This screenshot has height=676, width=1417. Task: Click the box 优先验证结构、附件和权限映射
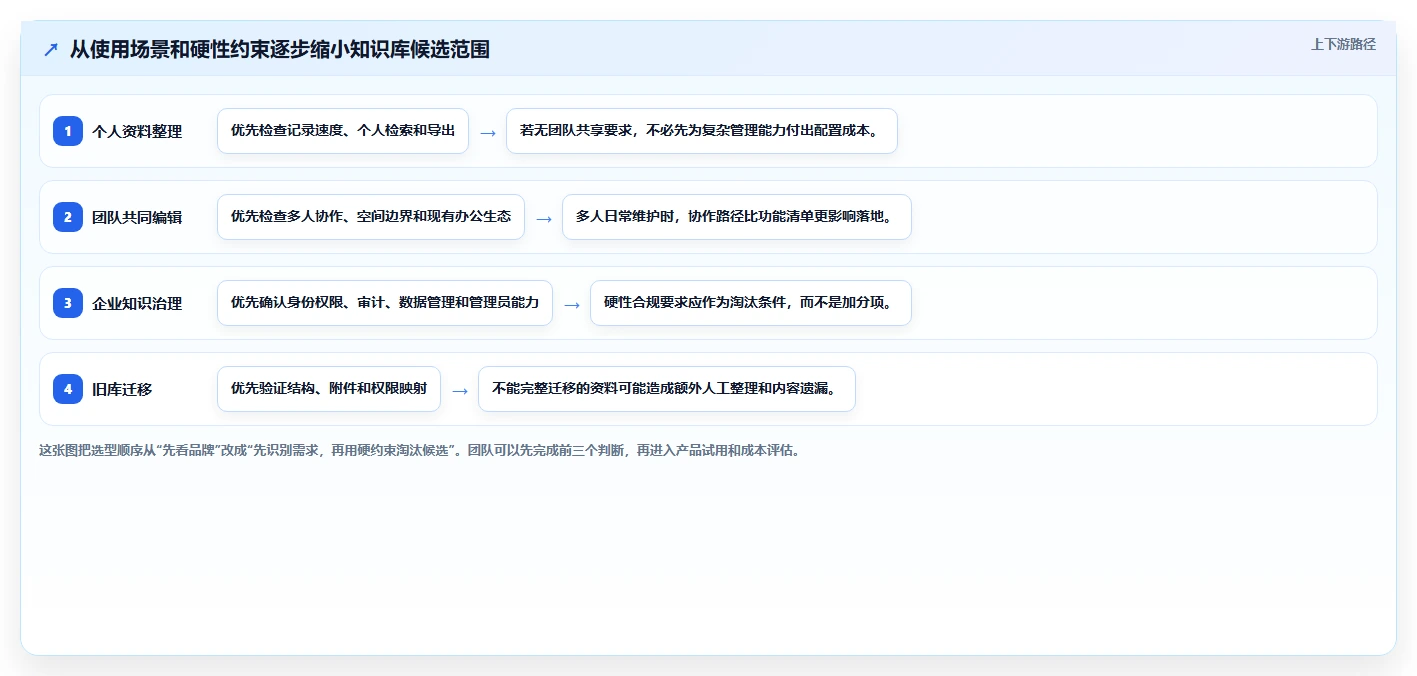[x=329, y=389]
